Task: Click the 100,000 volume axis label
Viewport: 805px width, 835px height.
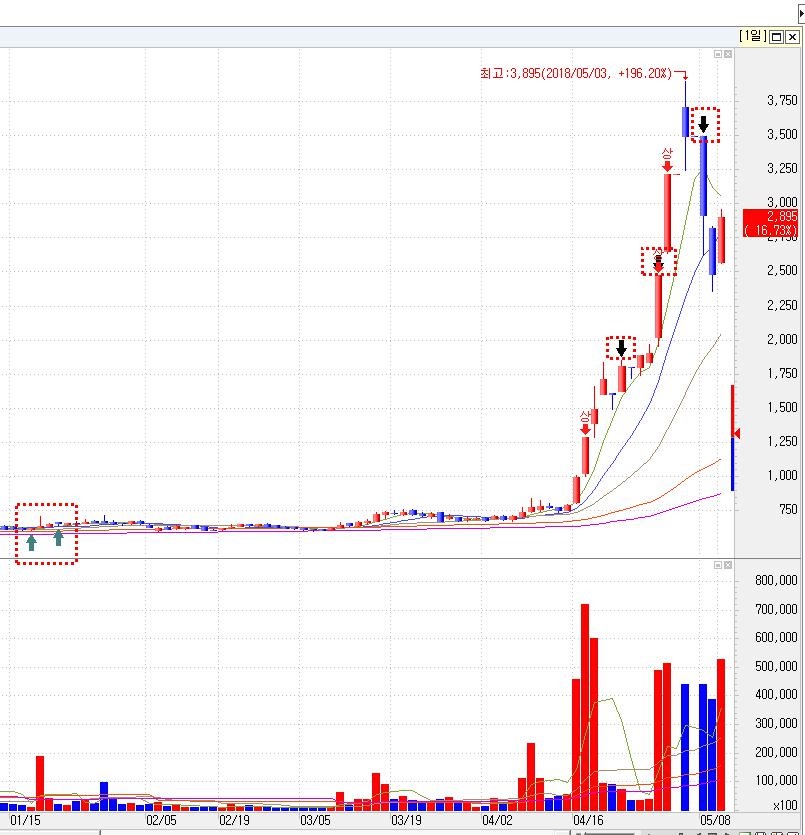Action: pyautogui.click(x=776, y=780)
